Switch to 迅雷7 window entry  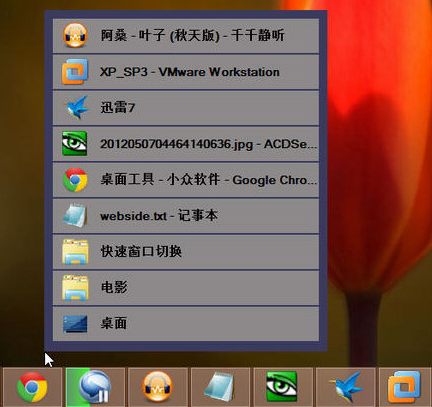[186, 108]
